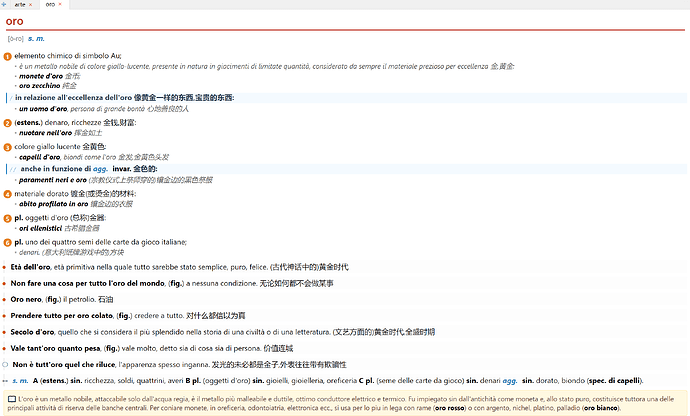Click the 'oro' headword title
The height and width of the screenshot is (416, 690).
pos(15,21)
